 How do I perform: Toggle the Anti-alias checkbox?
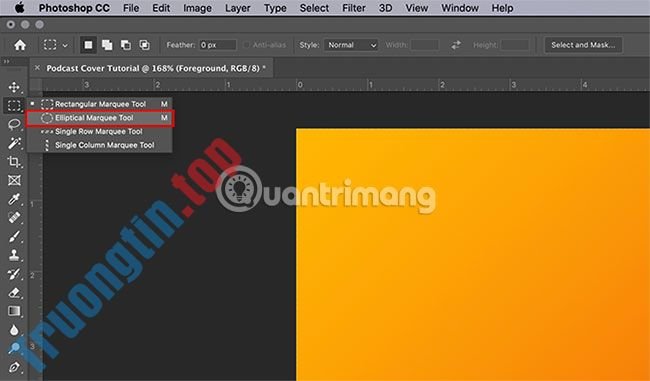(247, 45)
